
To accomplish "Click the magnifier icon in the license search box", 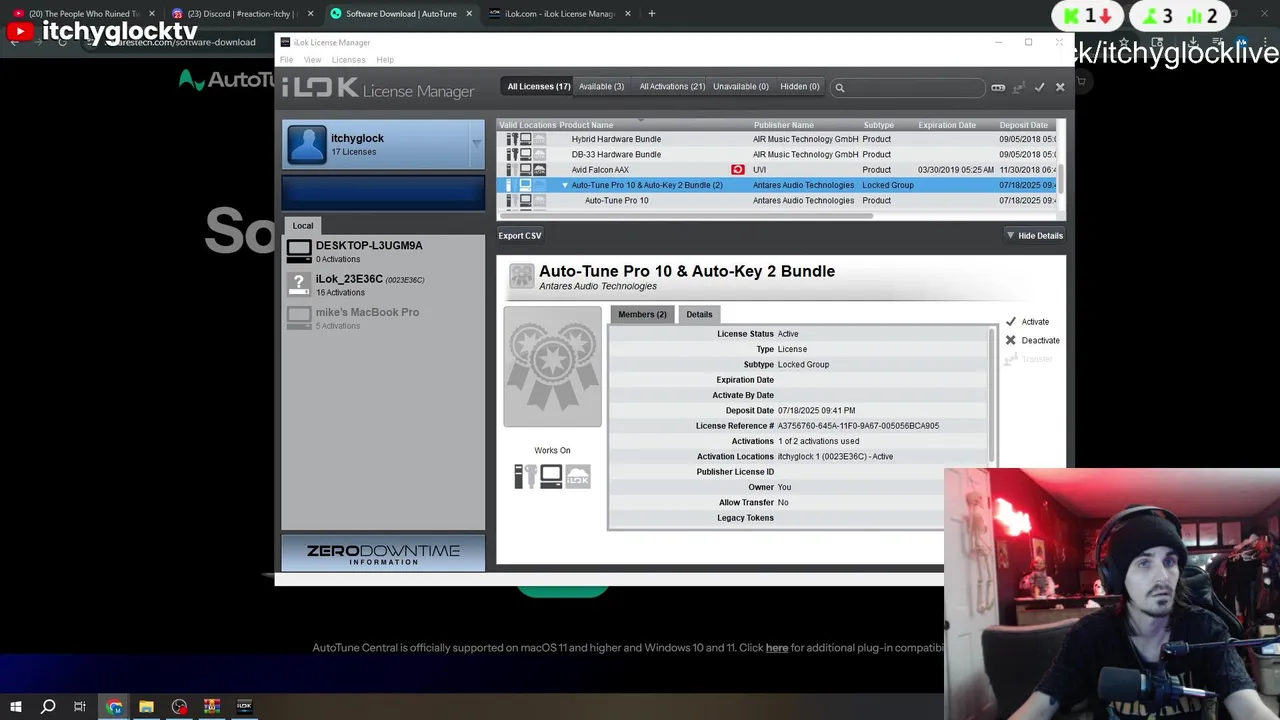I will [840, 88].
